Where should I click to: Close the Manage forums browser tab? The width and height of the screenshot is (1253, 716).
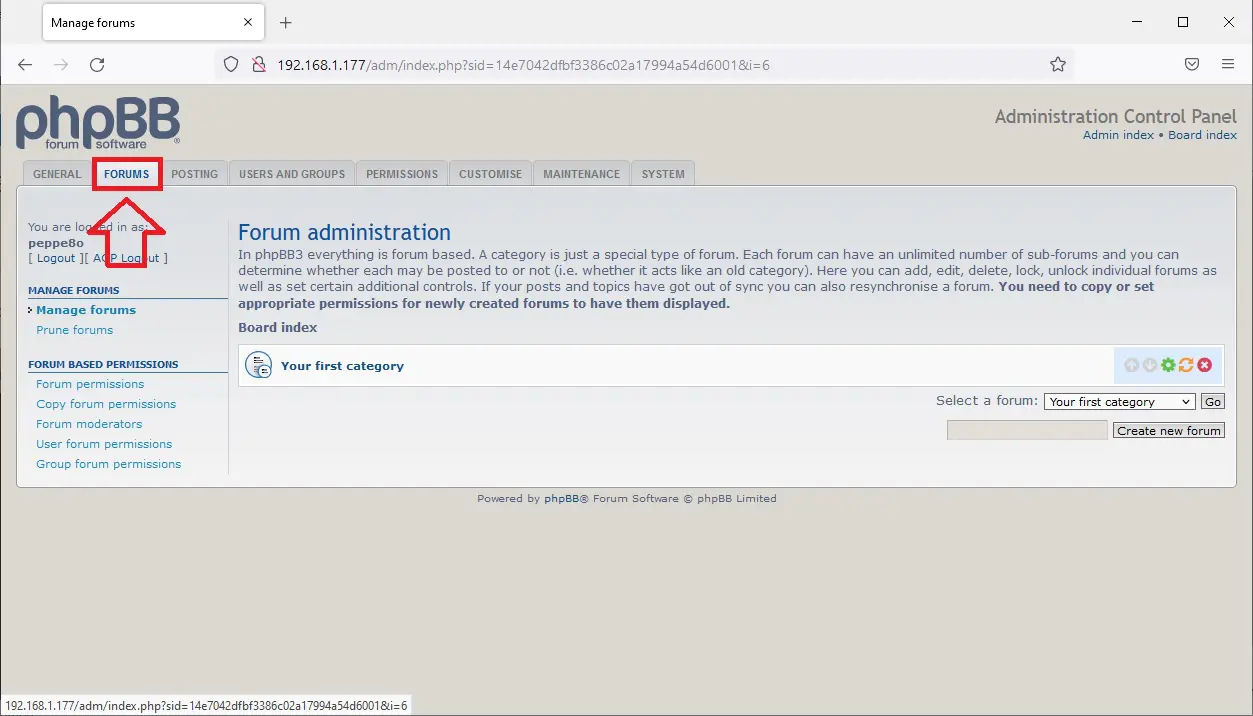(x=246, y=22)
